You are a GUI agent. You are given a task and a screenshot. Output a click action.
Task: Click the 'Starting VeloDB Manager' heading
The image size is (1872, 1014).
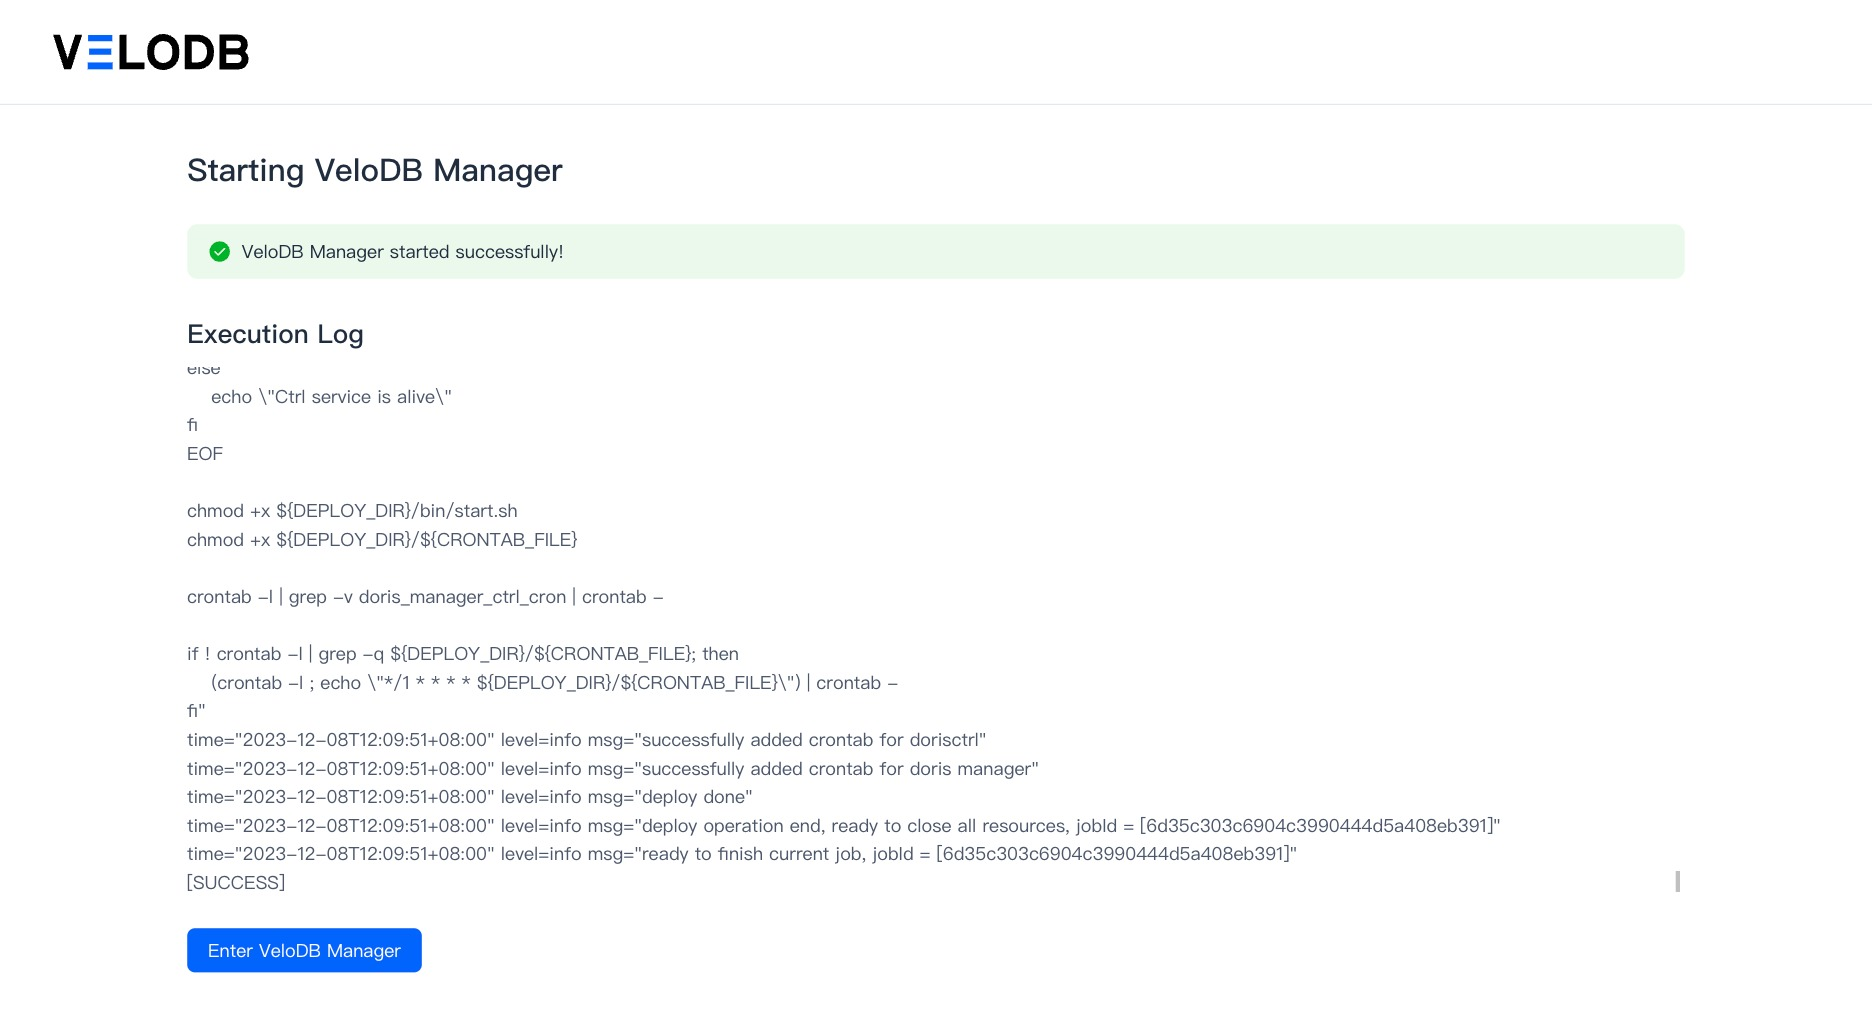pos(375,170)
